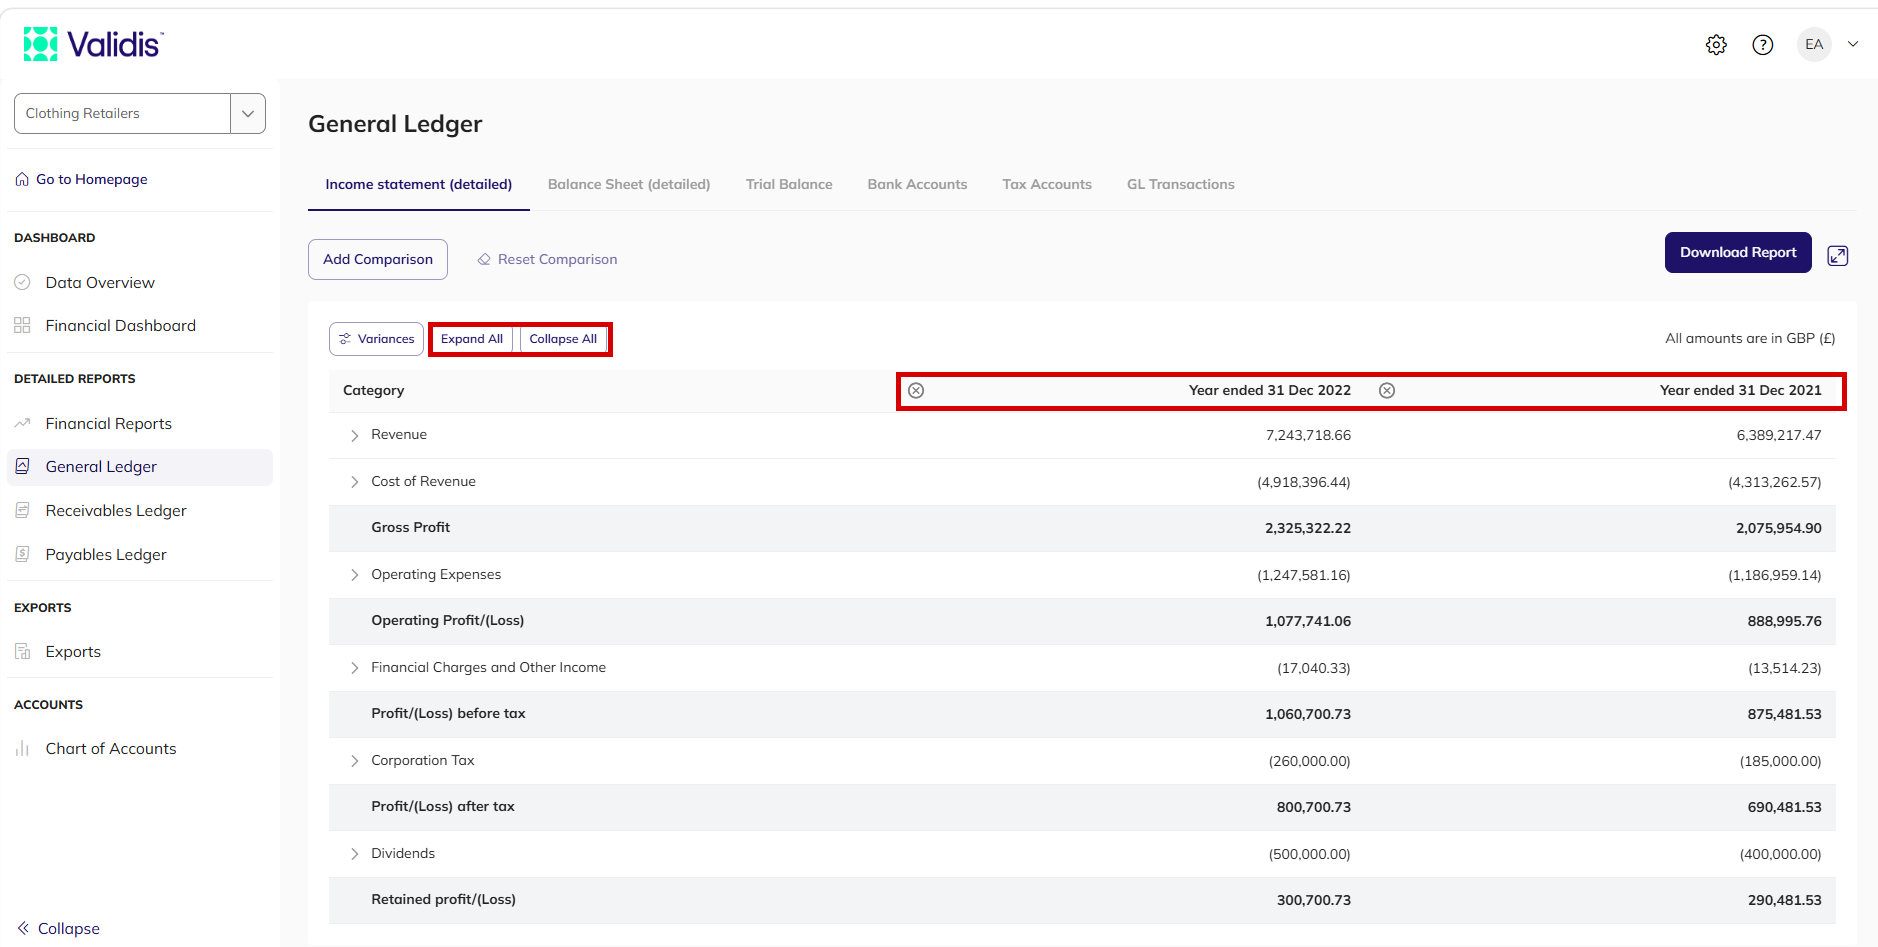Image resolution: width=1878 pixels, height=947 pixels.
Task: Expand the Cost of Revenue row
Action: pos(355,482)
